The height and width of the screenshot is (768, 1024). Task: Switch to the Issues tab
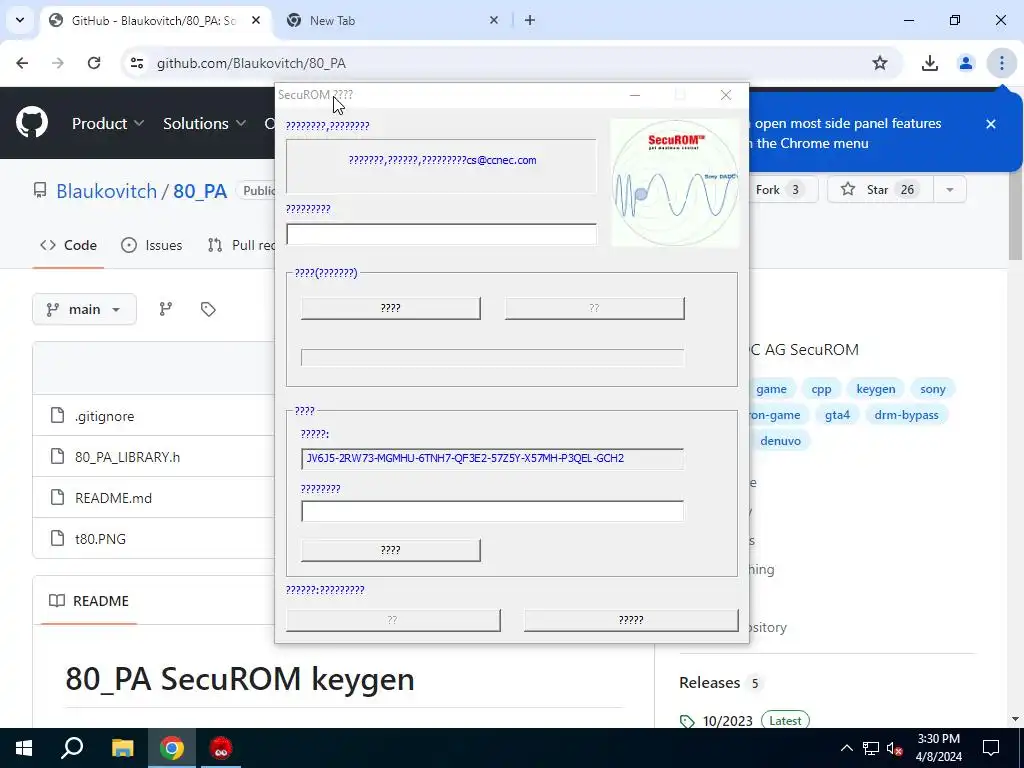[x=152, y=245]
